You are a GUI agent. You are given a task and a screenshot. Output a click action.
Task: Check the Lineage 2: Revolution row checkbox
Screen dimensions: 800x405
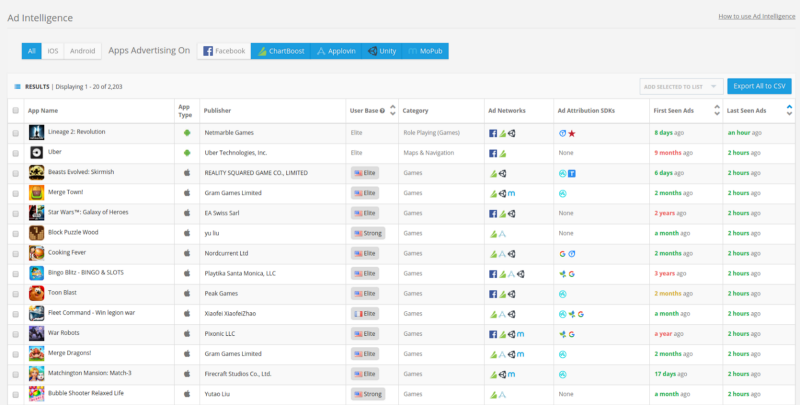coord(15,133)
